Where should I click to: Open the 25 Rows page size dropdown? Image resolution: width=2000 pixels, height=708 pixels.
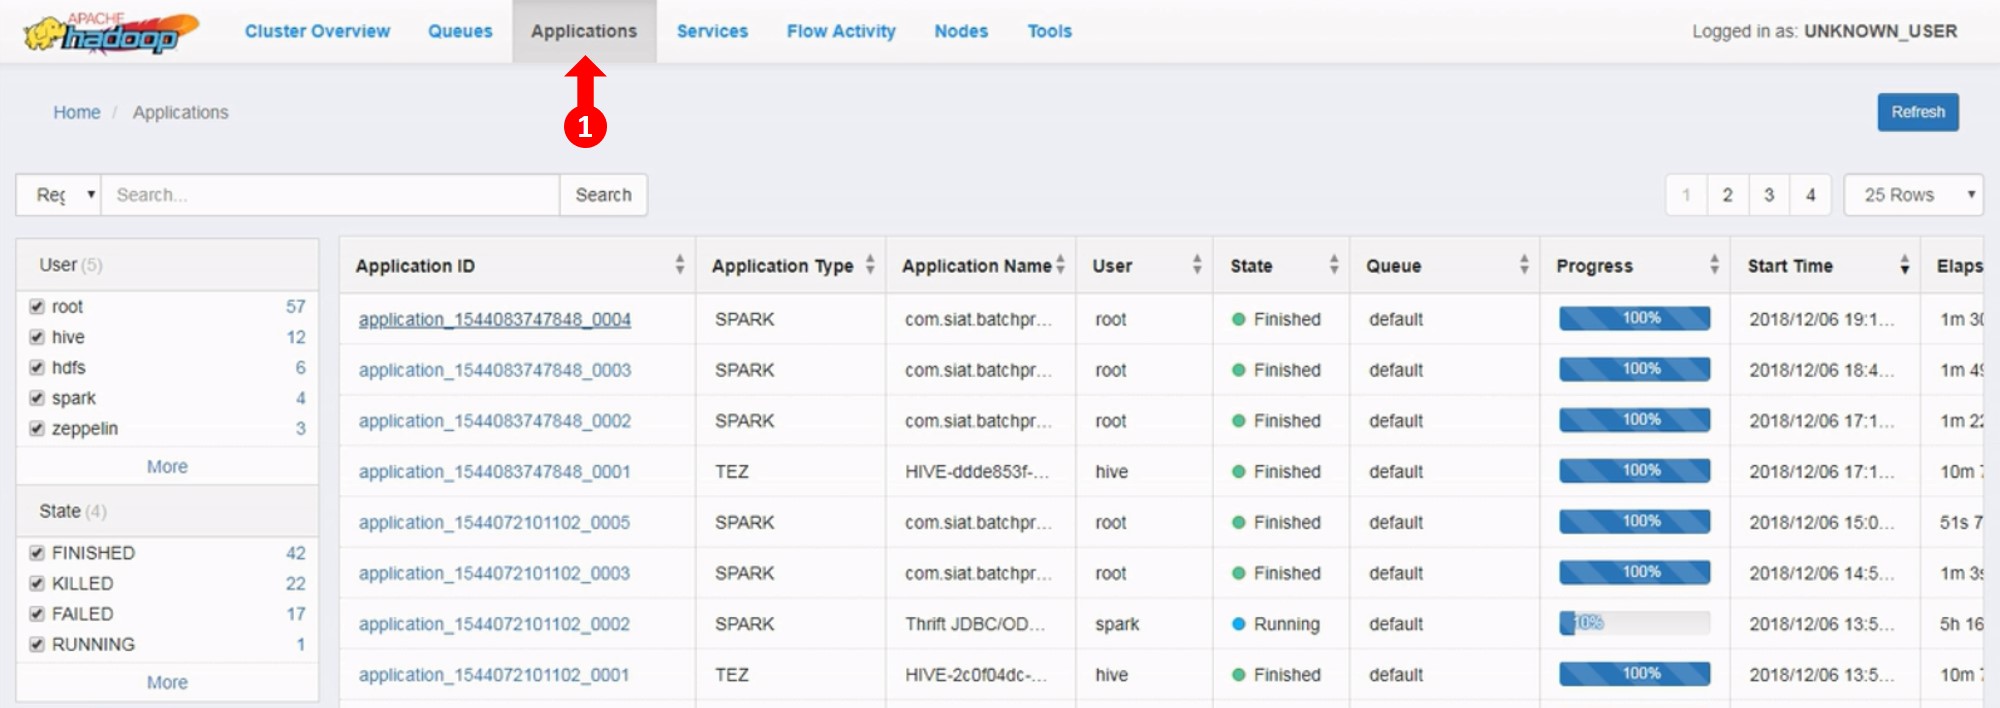(x=1913, y=195)
